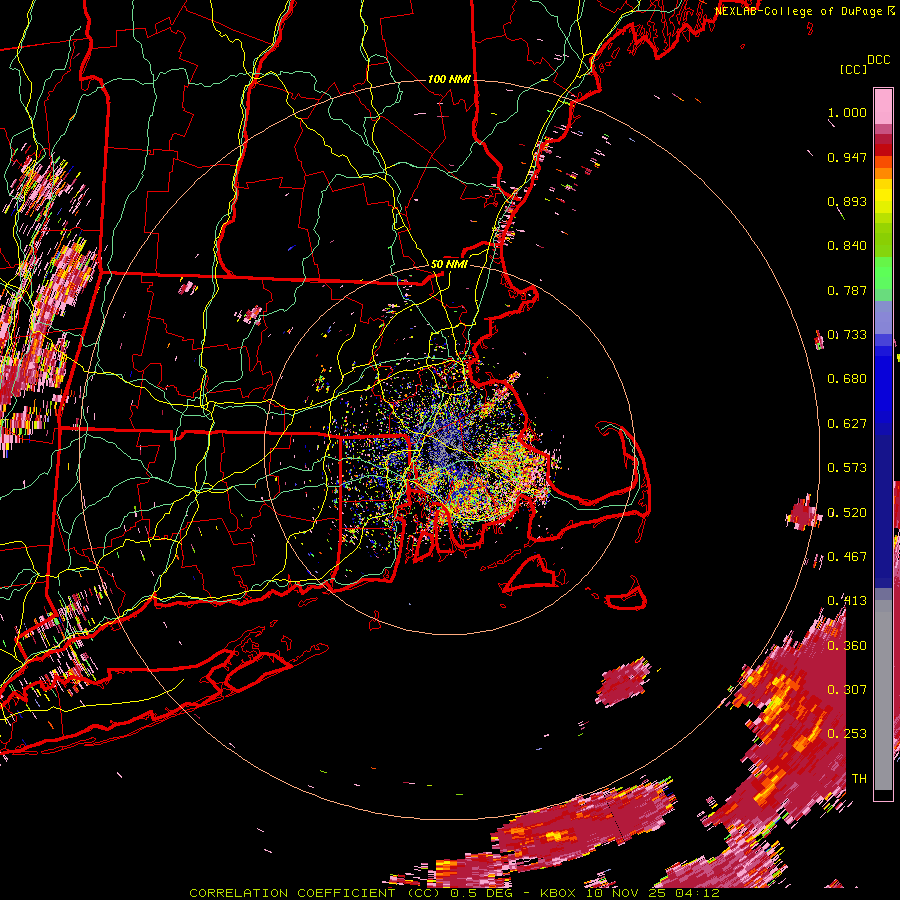
Task: Select the 0.253 scale value
Action: coord(847,734)
